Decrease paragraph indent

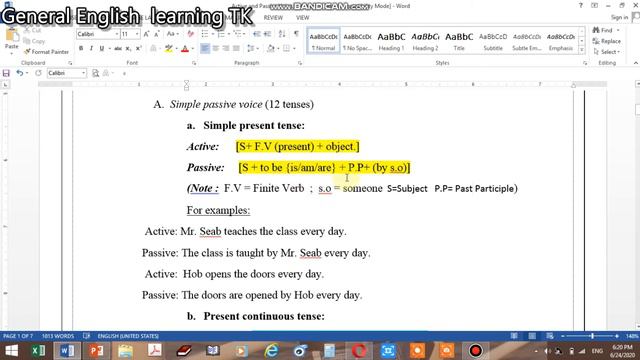[257, 34]
